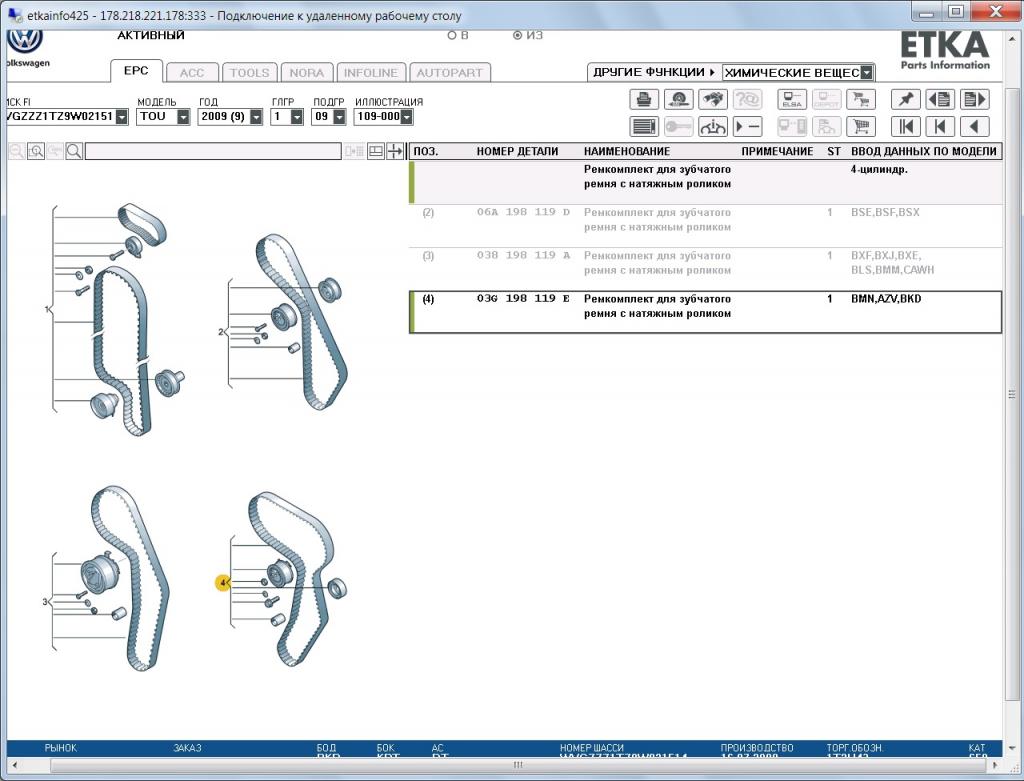Switch to the INFOLINE tab

tap(371, 72)
